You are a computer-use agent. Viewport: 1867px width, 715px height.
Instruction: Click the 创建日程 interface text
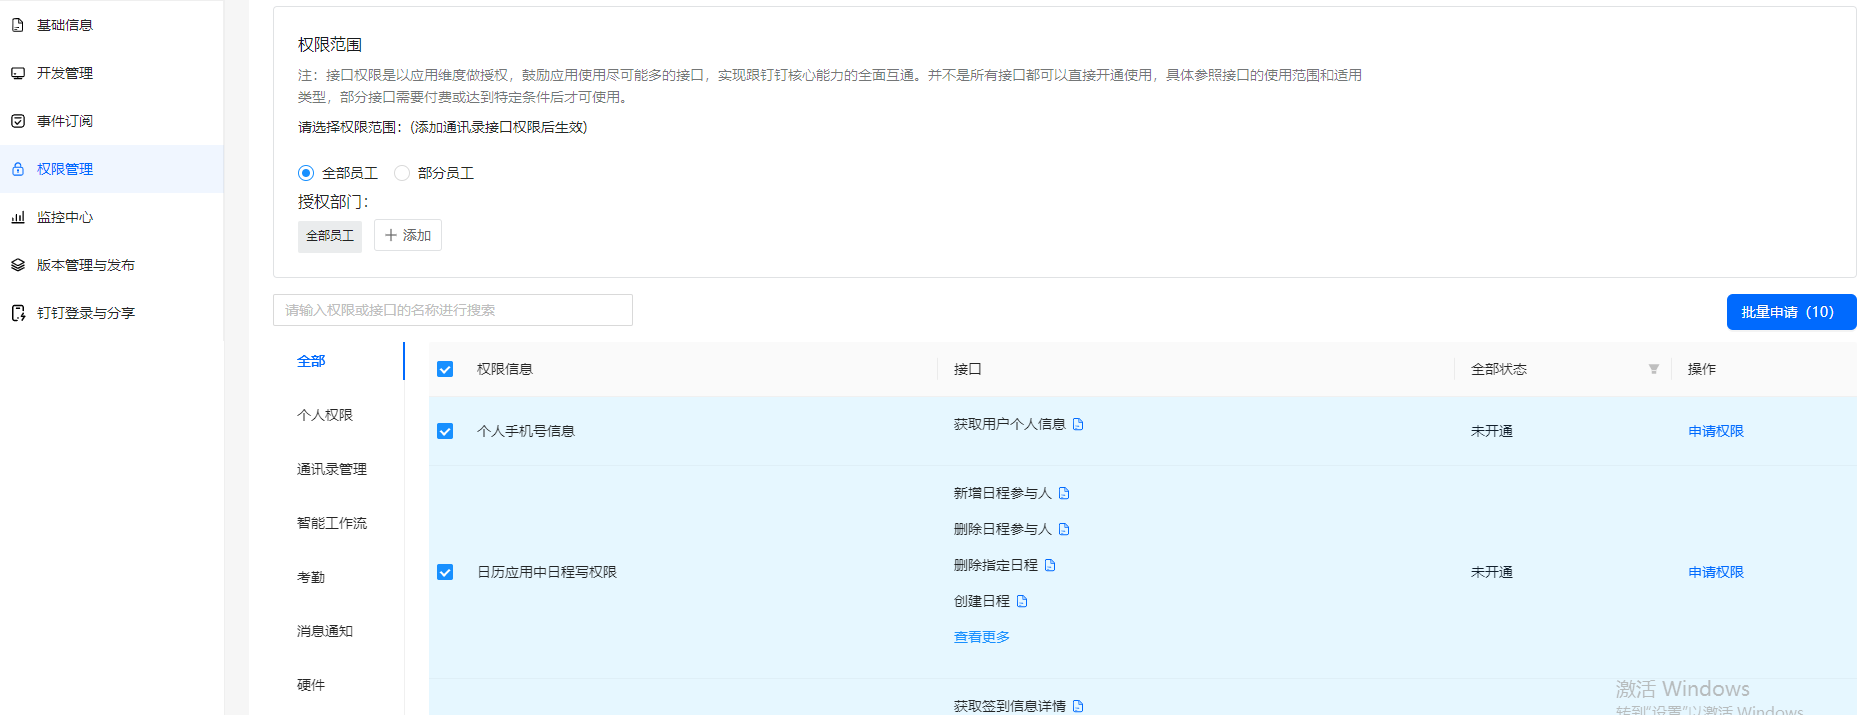click(x=982, y=601)
